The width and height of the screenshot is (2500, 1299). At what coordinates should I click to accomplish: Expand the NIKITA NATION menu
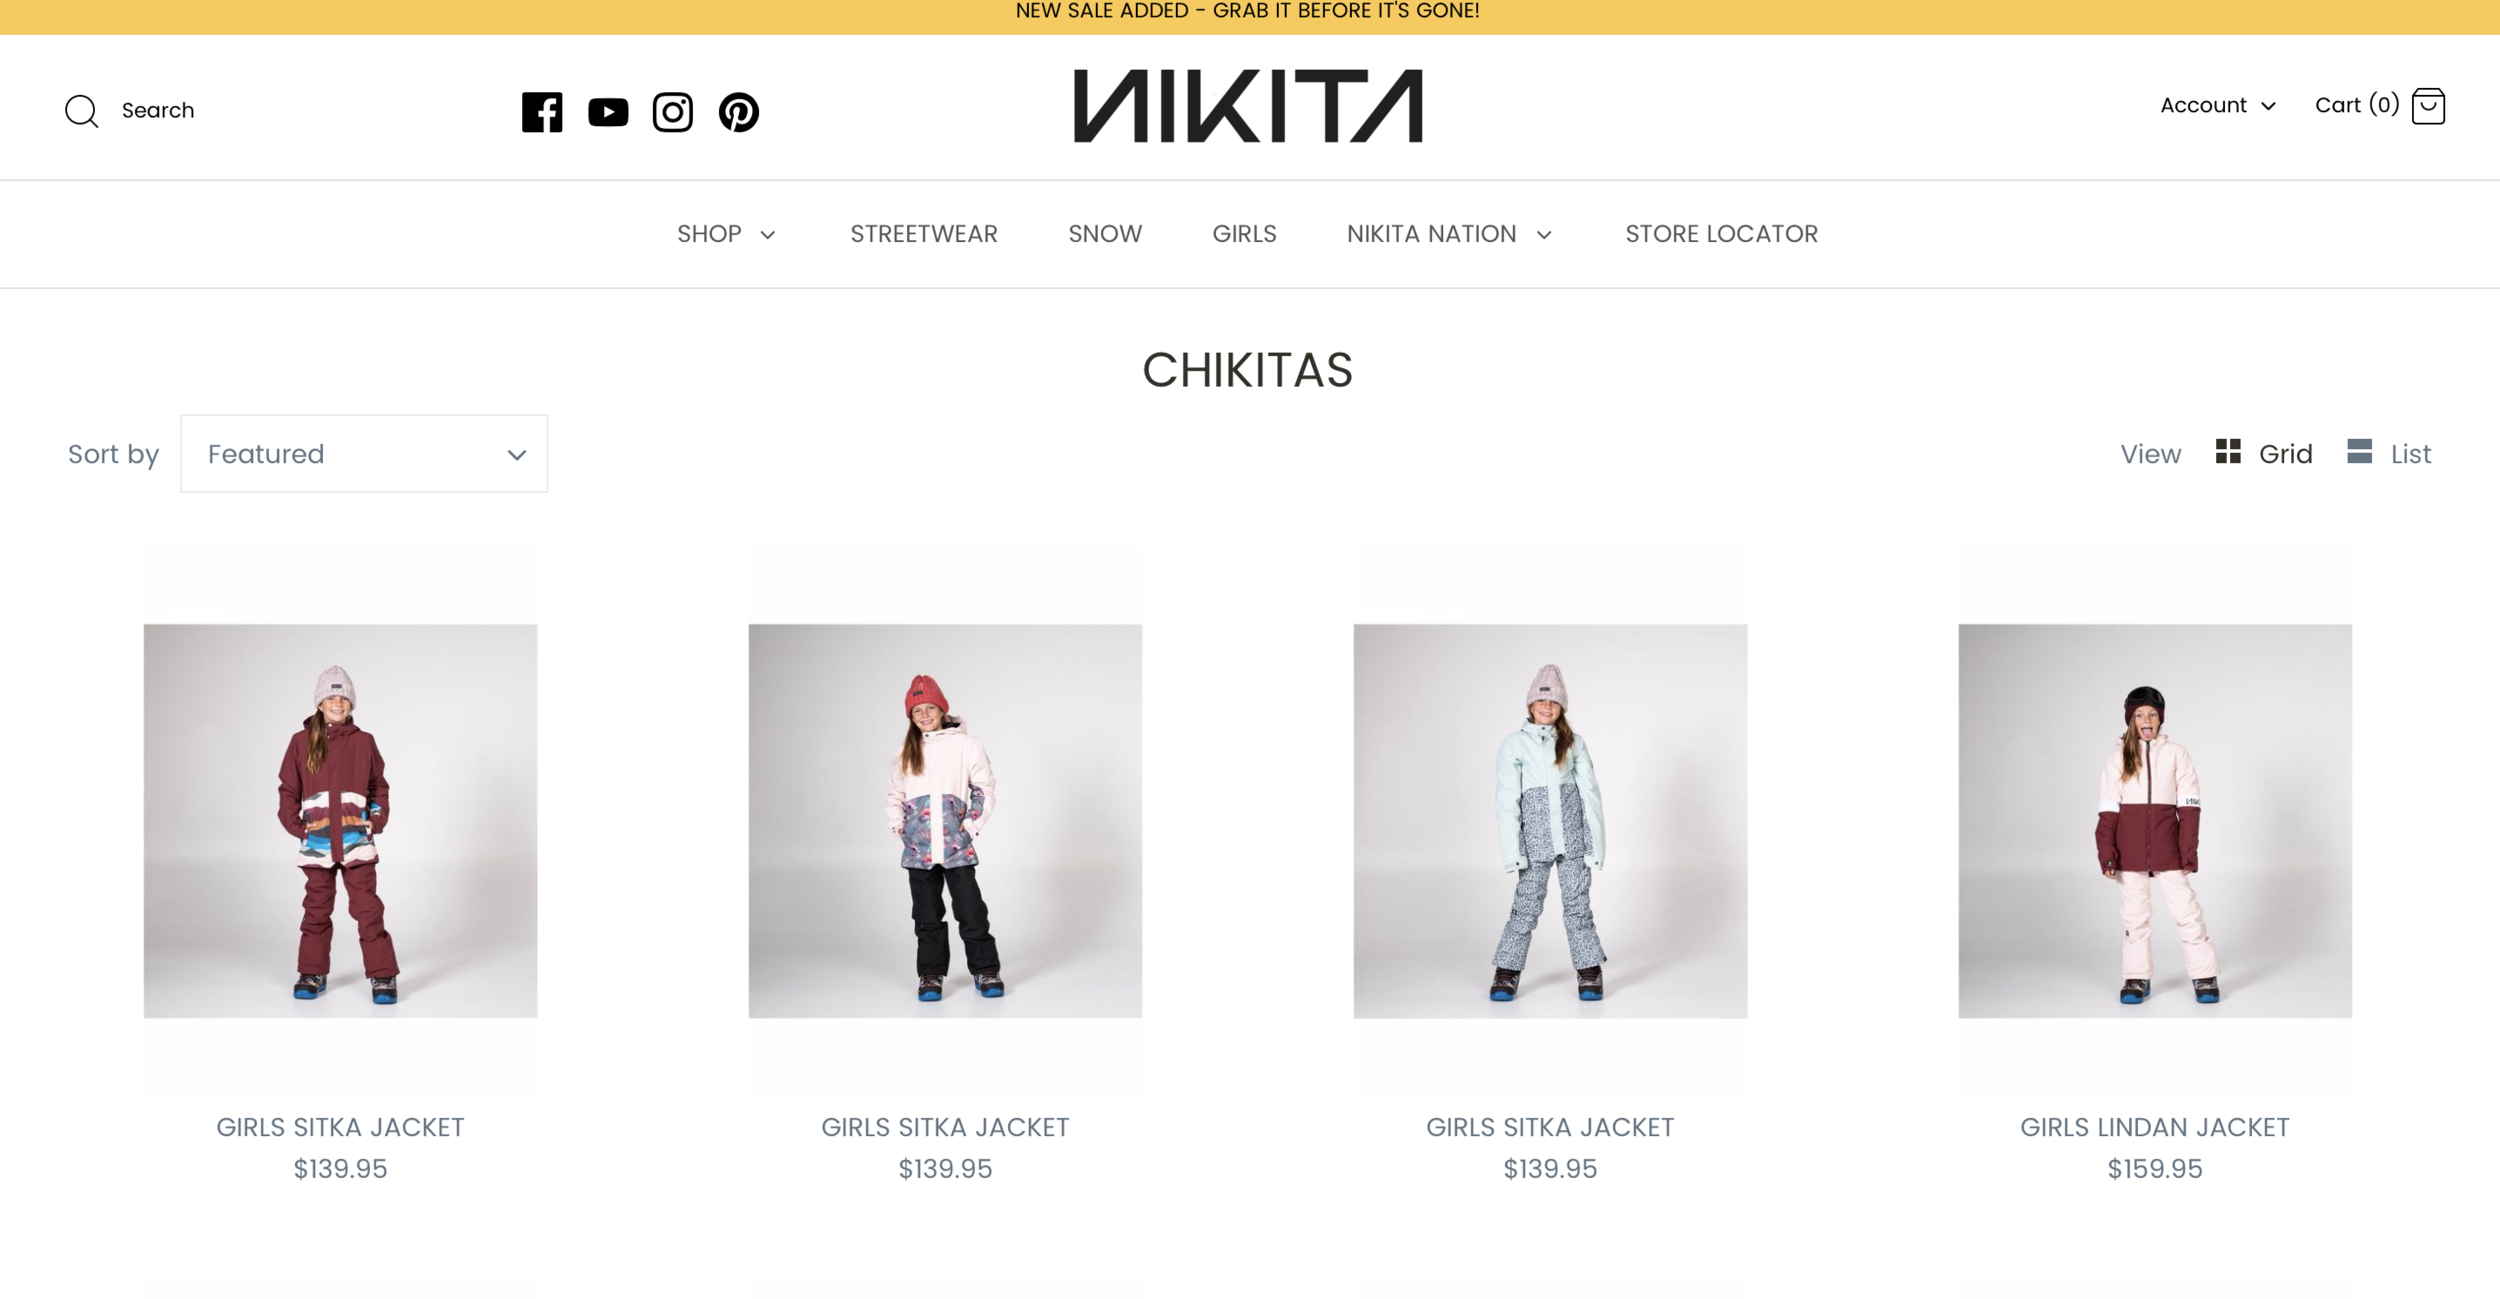(x=1449, y=234)
